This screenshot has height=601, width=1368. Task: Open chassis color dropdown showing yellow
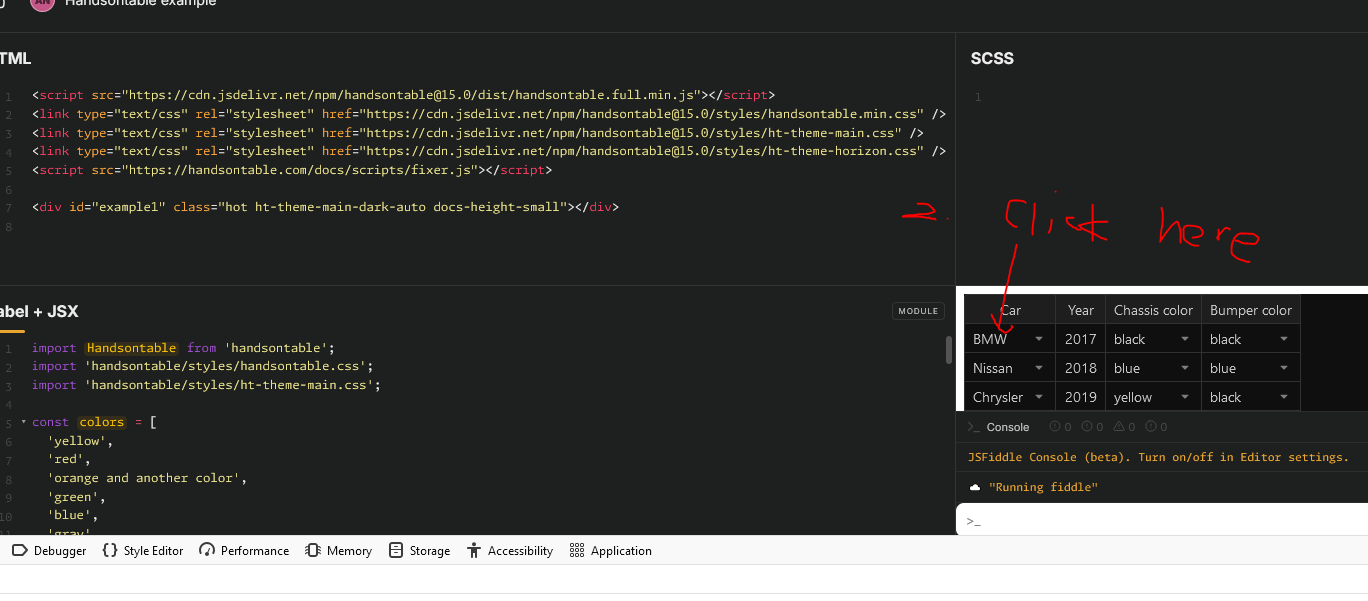[x=1185, y=397]
